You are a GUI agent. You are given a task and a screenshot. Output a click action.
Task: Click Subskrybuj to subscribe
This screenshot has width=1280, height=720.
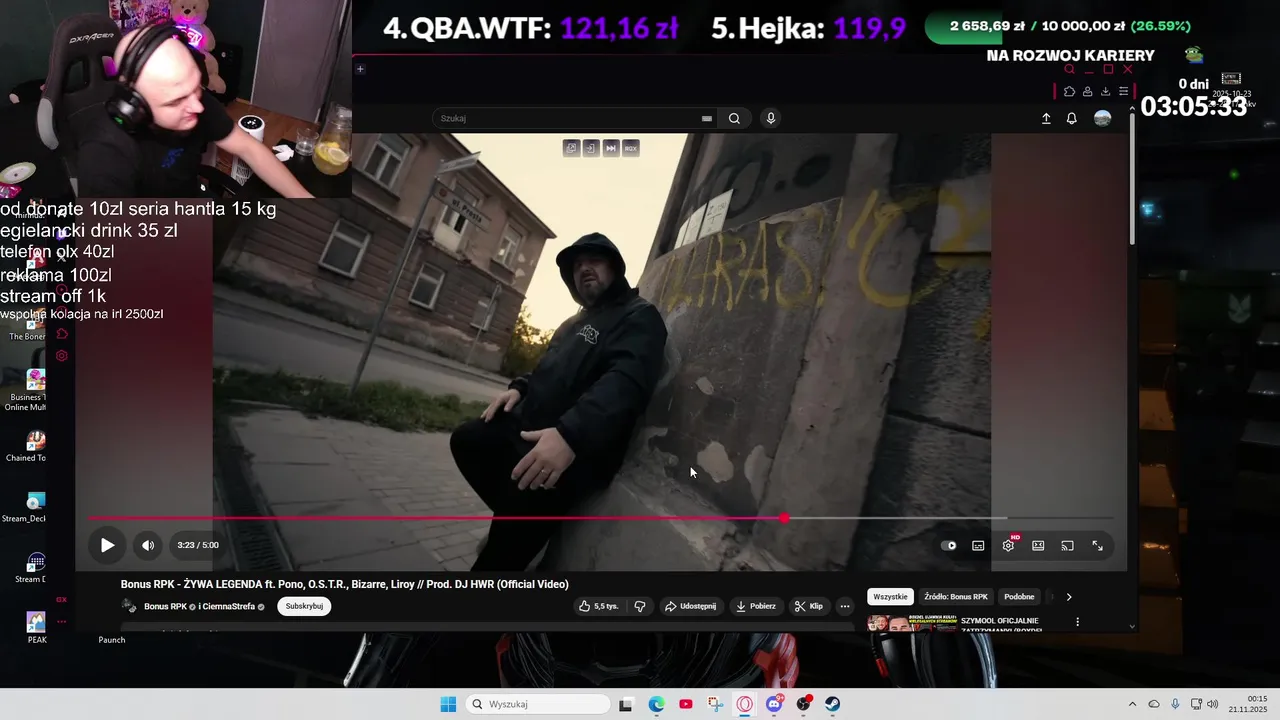(304, 606)
